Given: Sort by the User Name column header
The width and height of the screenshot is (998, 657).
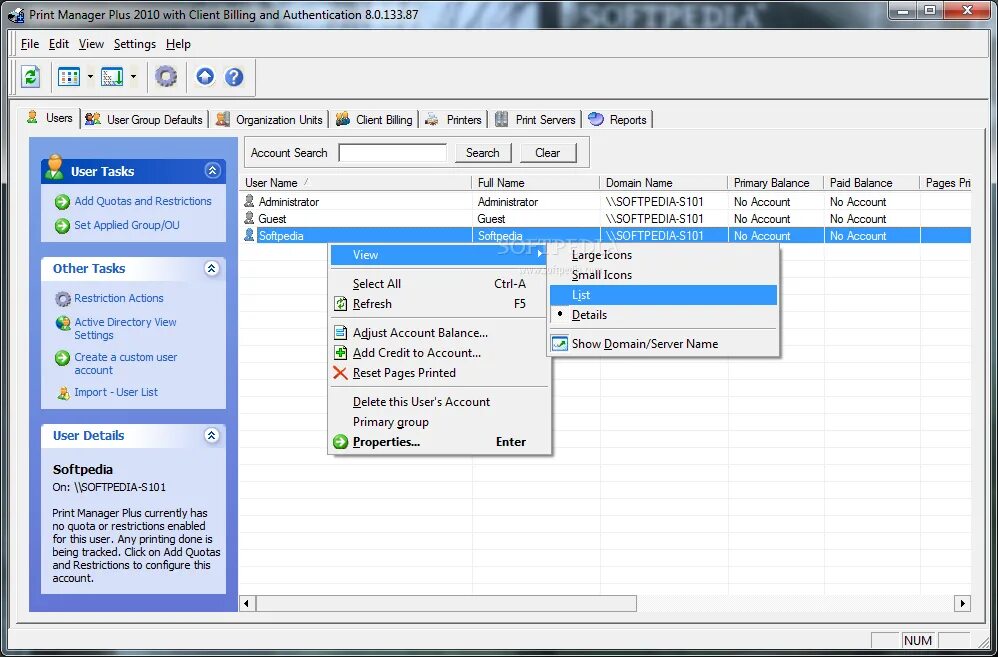Looking at the screenshot, I should [x=356, y=183].
